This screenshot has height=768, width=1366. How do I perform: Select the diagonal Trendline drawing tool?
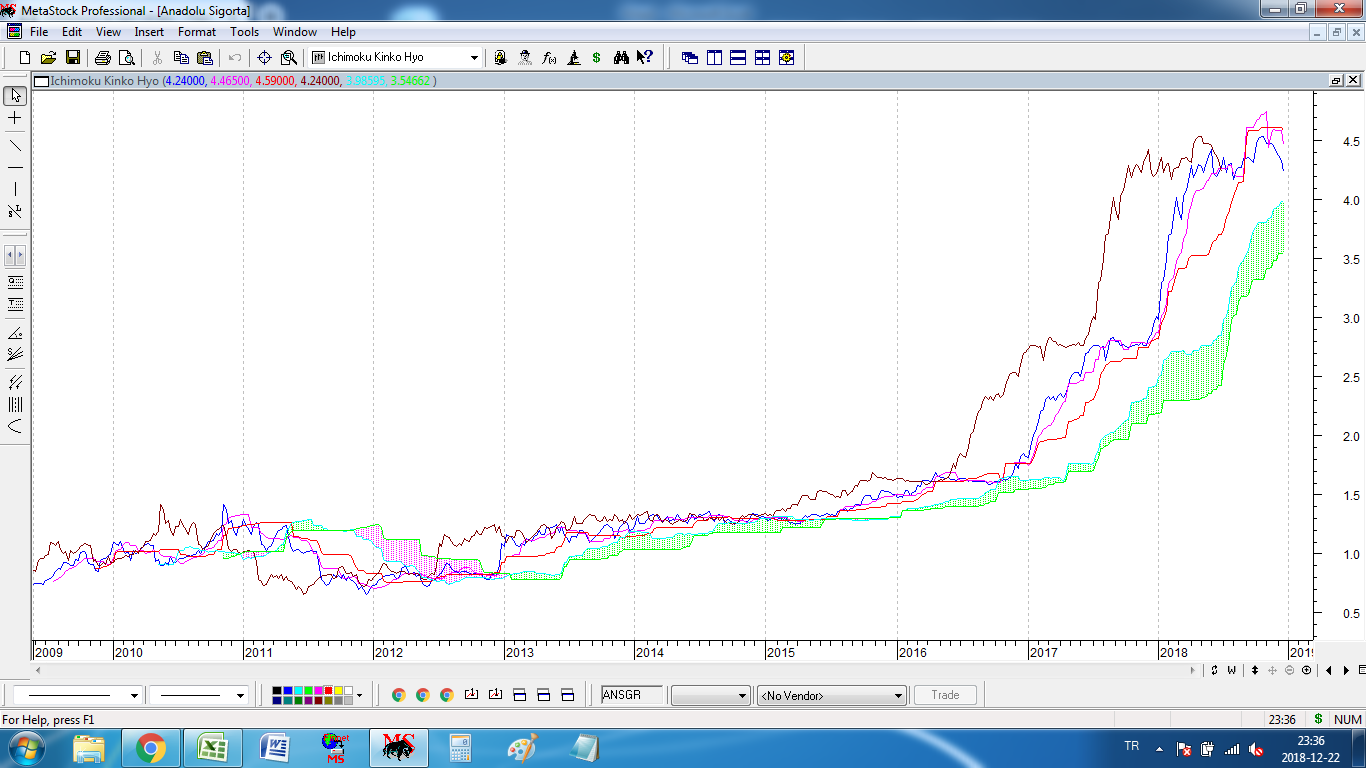coord(15,144)
